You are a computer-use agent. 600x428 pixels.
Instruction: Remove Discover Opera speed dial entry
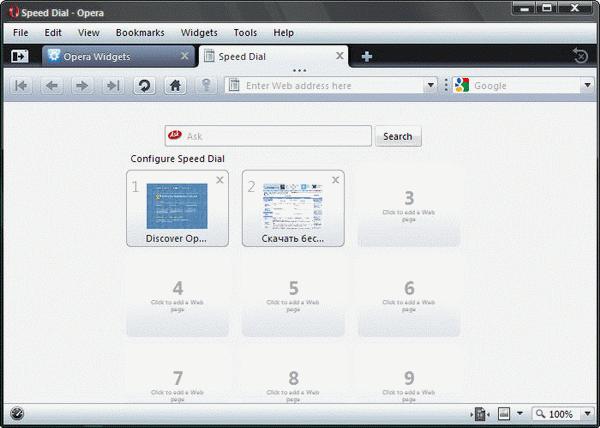[220, 180]
